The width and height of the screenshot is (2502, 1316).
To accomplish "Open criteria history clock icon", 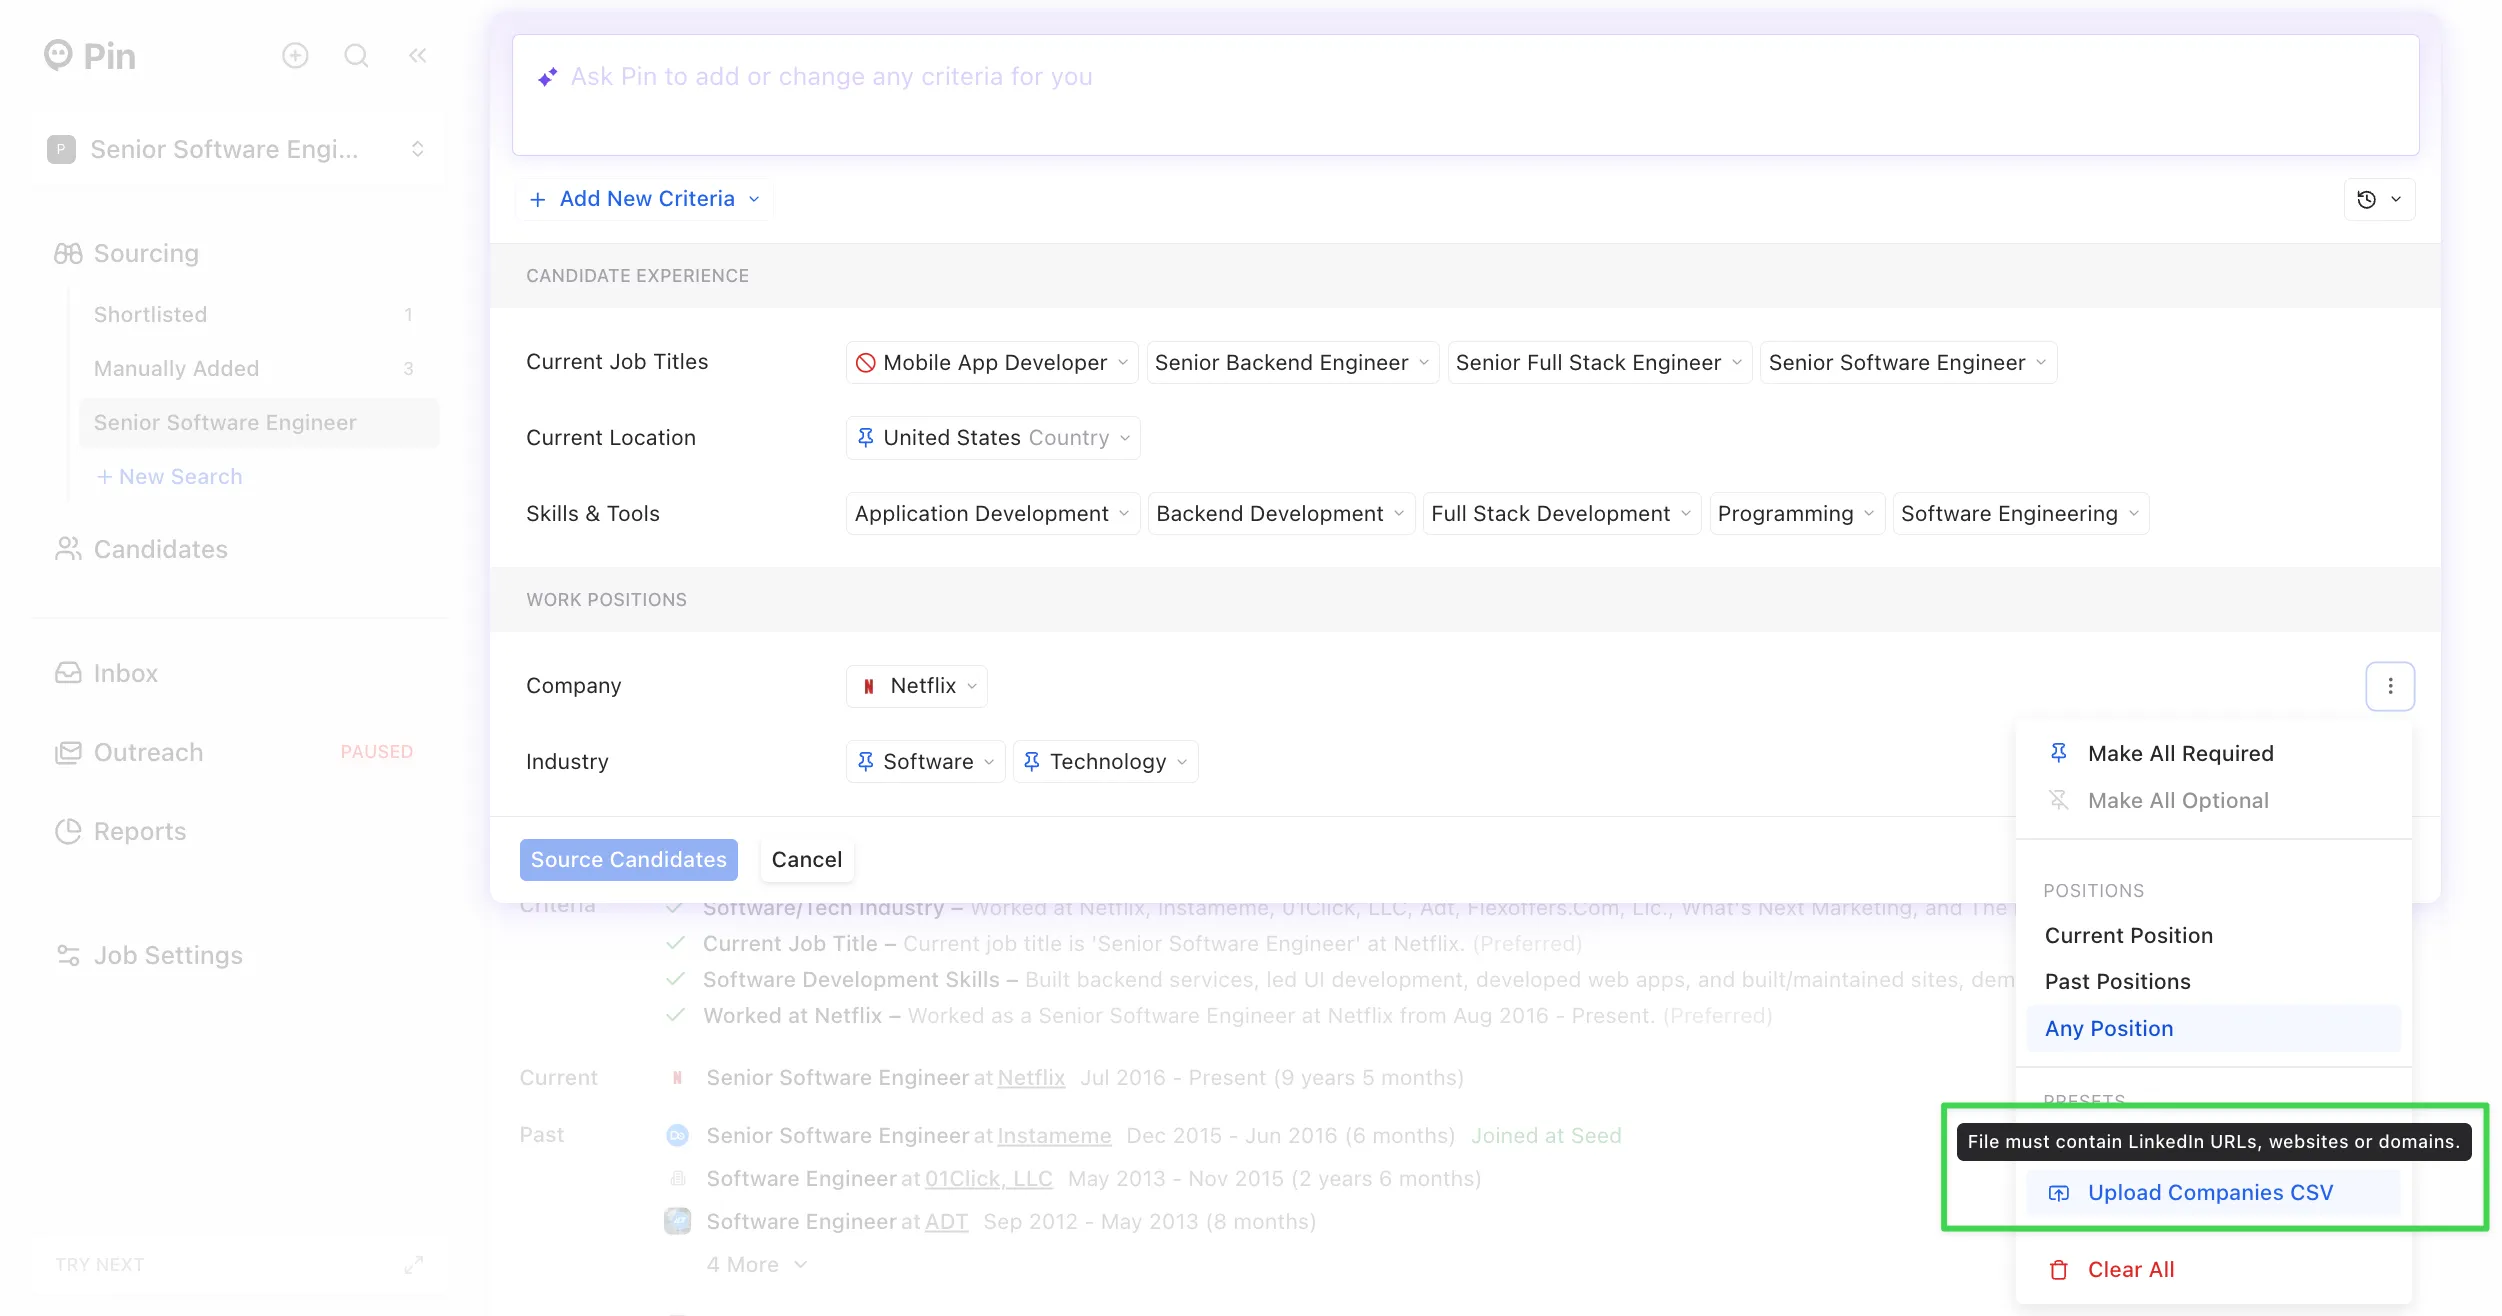I will pyautogui.click(x=2367, y=199).
